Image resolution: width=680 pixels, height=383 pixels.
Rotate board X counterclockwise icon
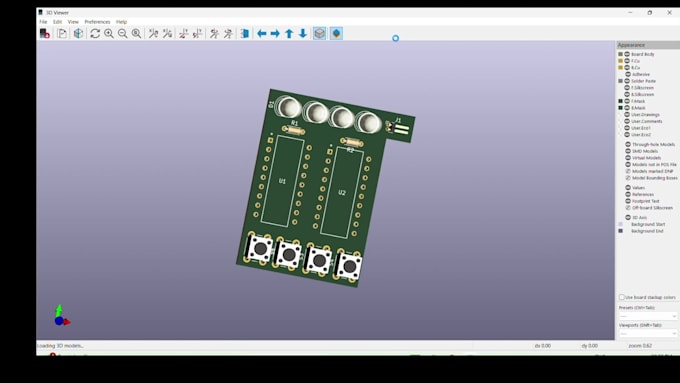[x=167, y=33]
